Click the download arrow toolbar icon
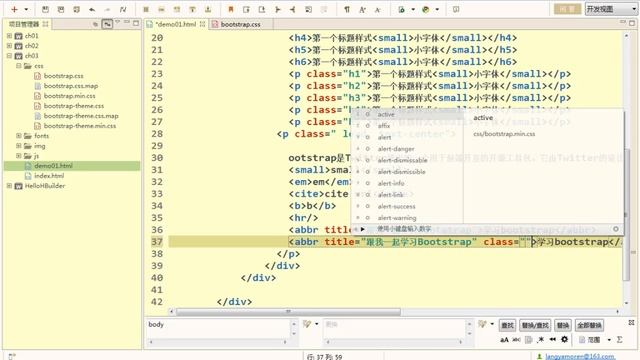 (208, 9)
